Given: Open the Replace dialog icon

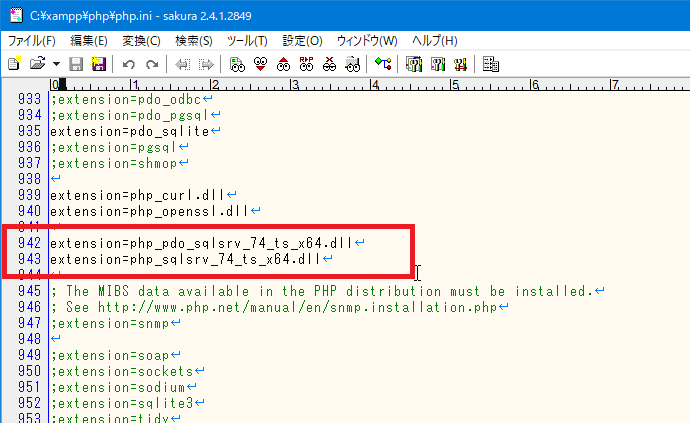Looking at the screenshot, I should pos(306,63).
